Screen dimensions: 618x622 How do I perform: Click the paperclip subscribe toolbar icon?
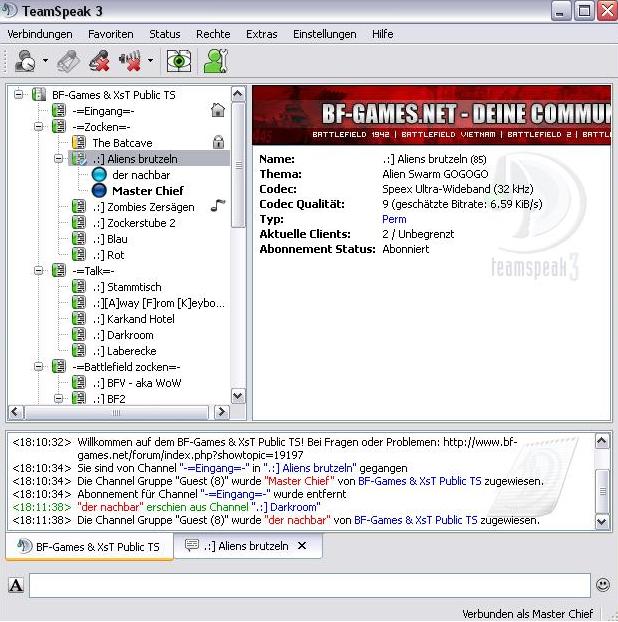pos(69,61)
